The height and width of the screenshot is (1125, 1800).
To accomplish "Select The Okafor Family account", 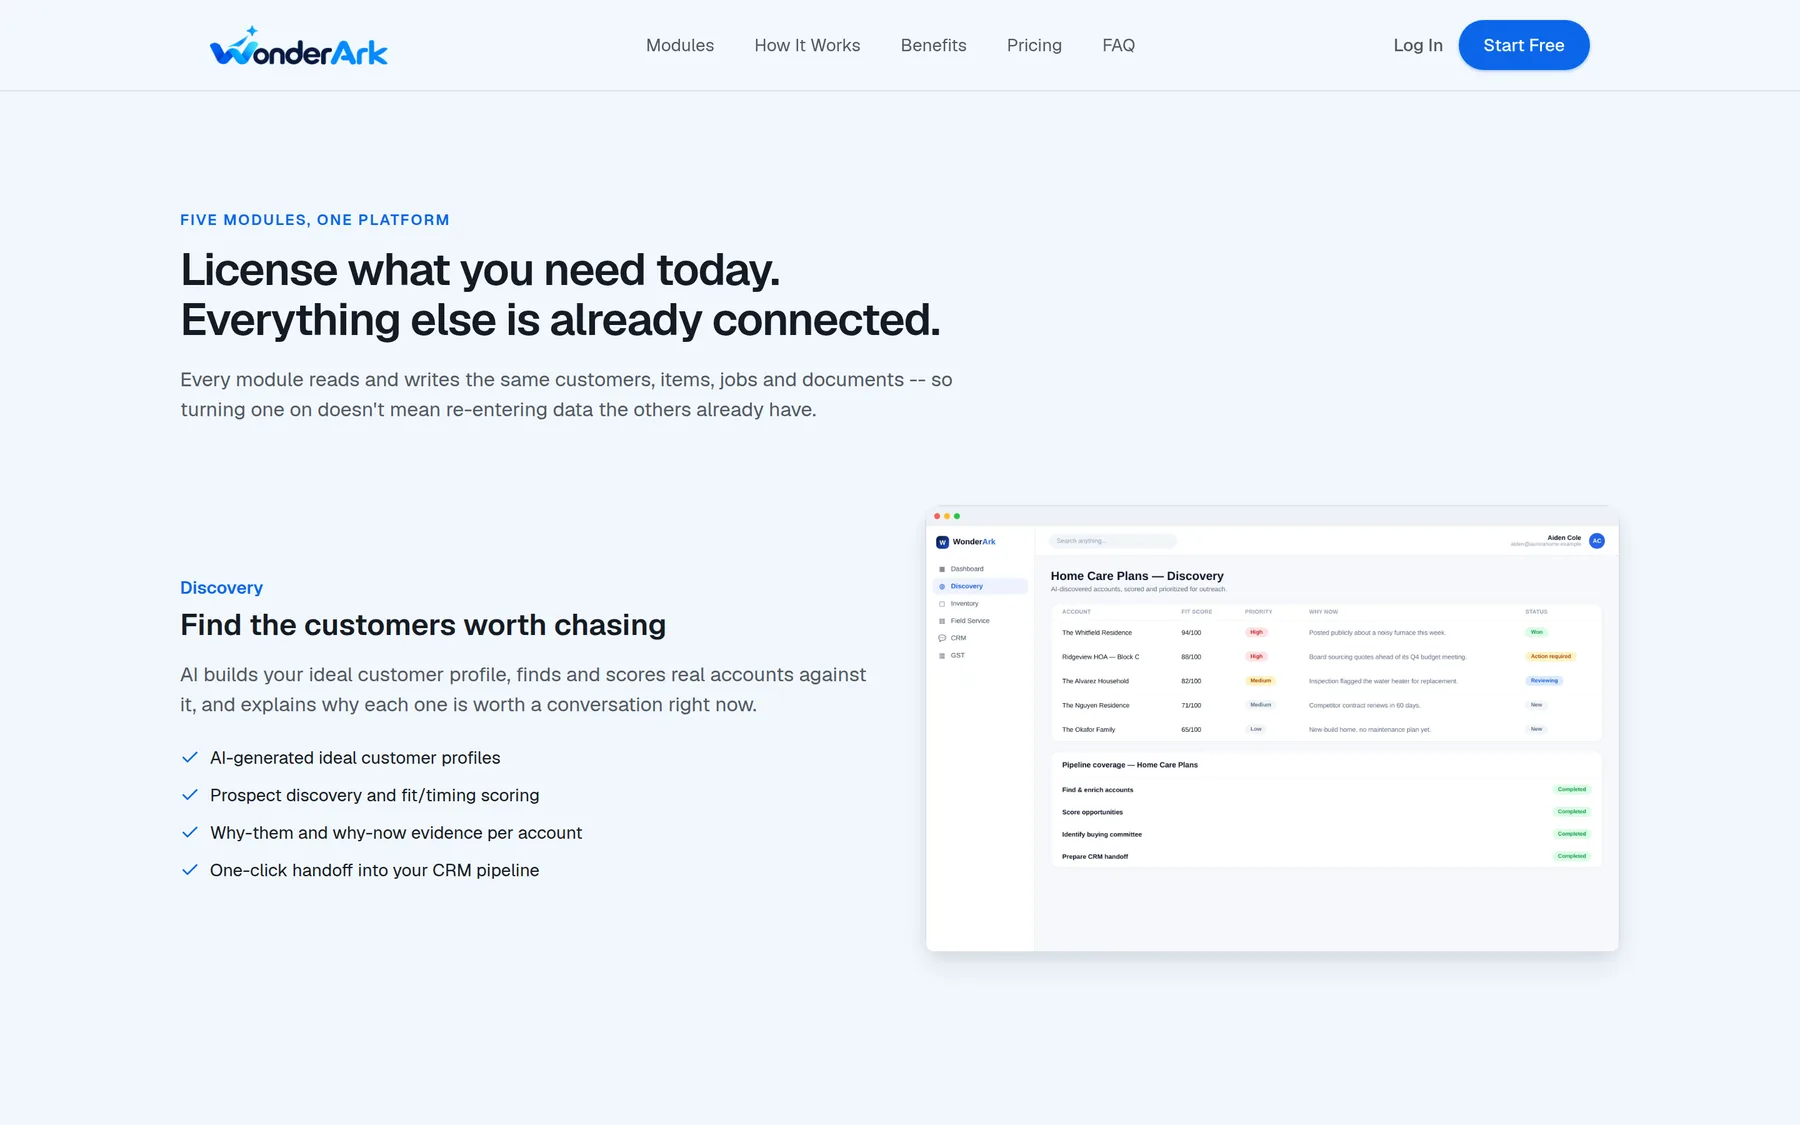I will point(1088,730).
